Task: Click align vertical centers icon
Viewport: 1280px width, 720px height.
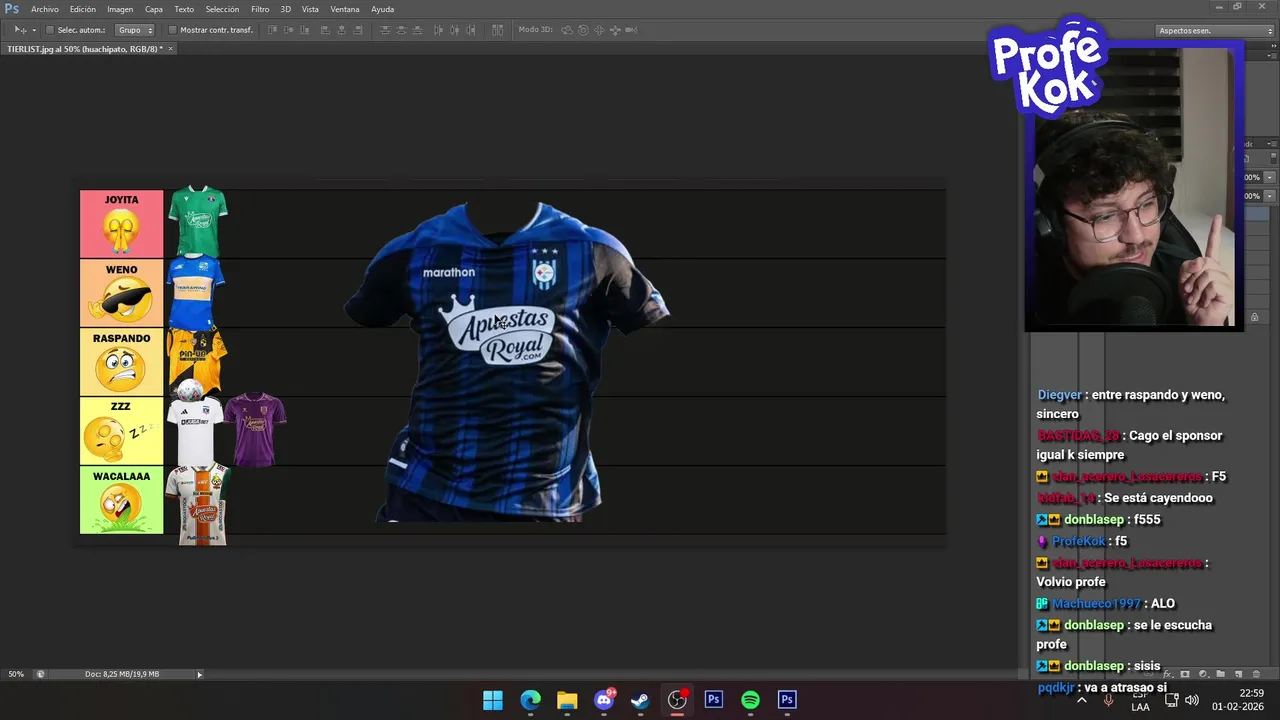Action: pos(289,30)
